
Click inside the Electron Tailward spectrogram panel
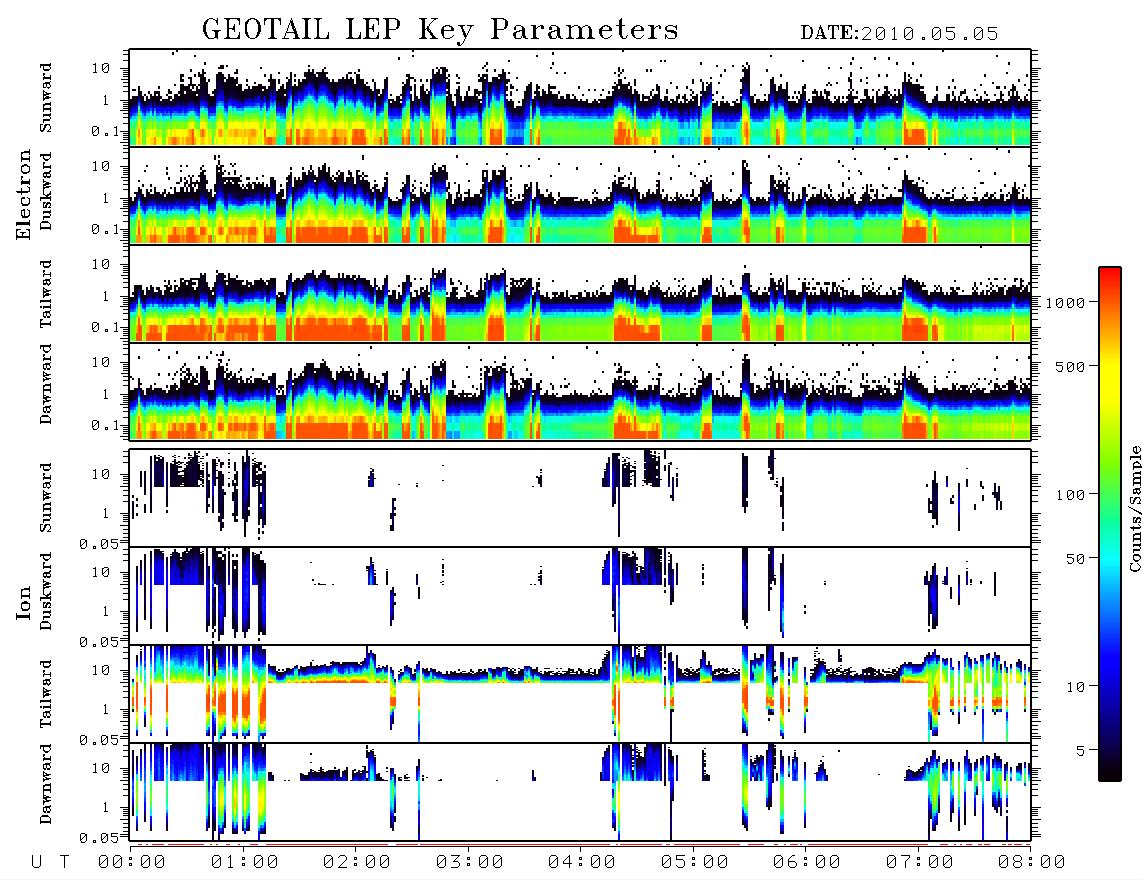pos(580,294)
